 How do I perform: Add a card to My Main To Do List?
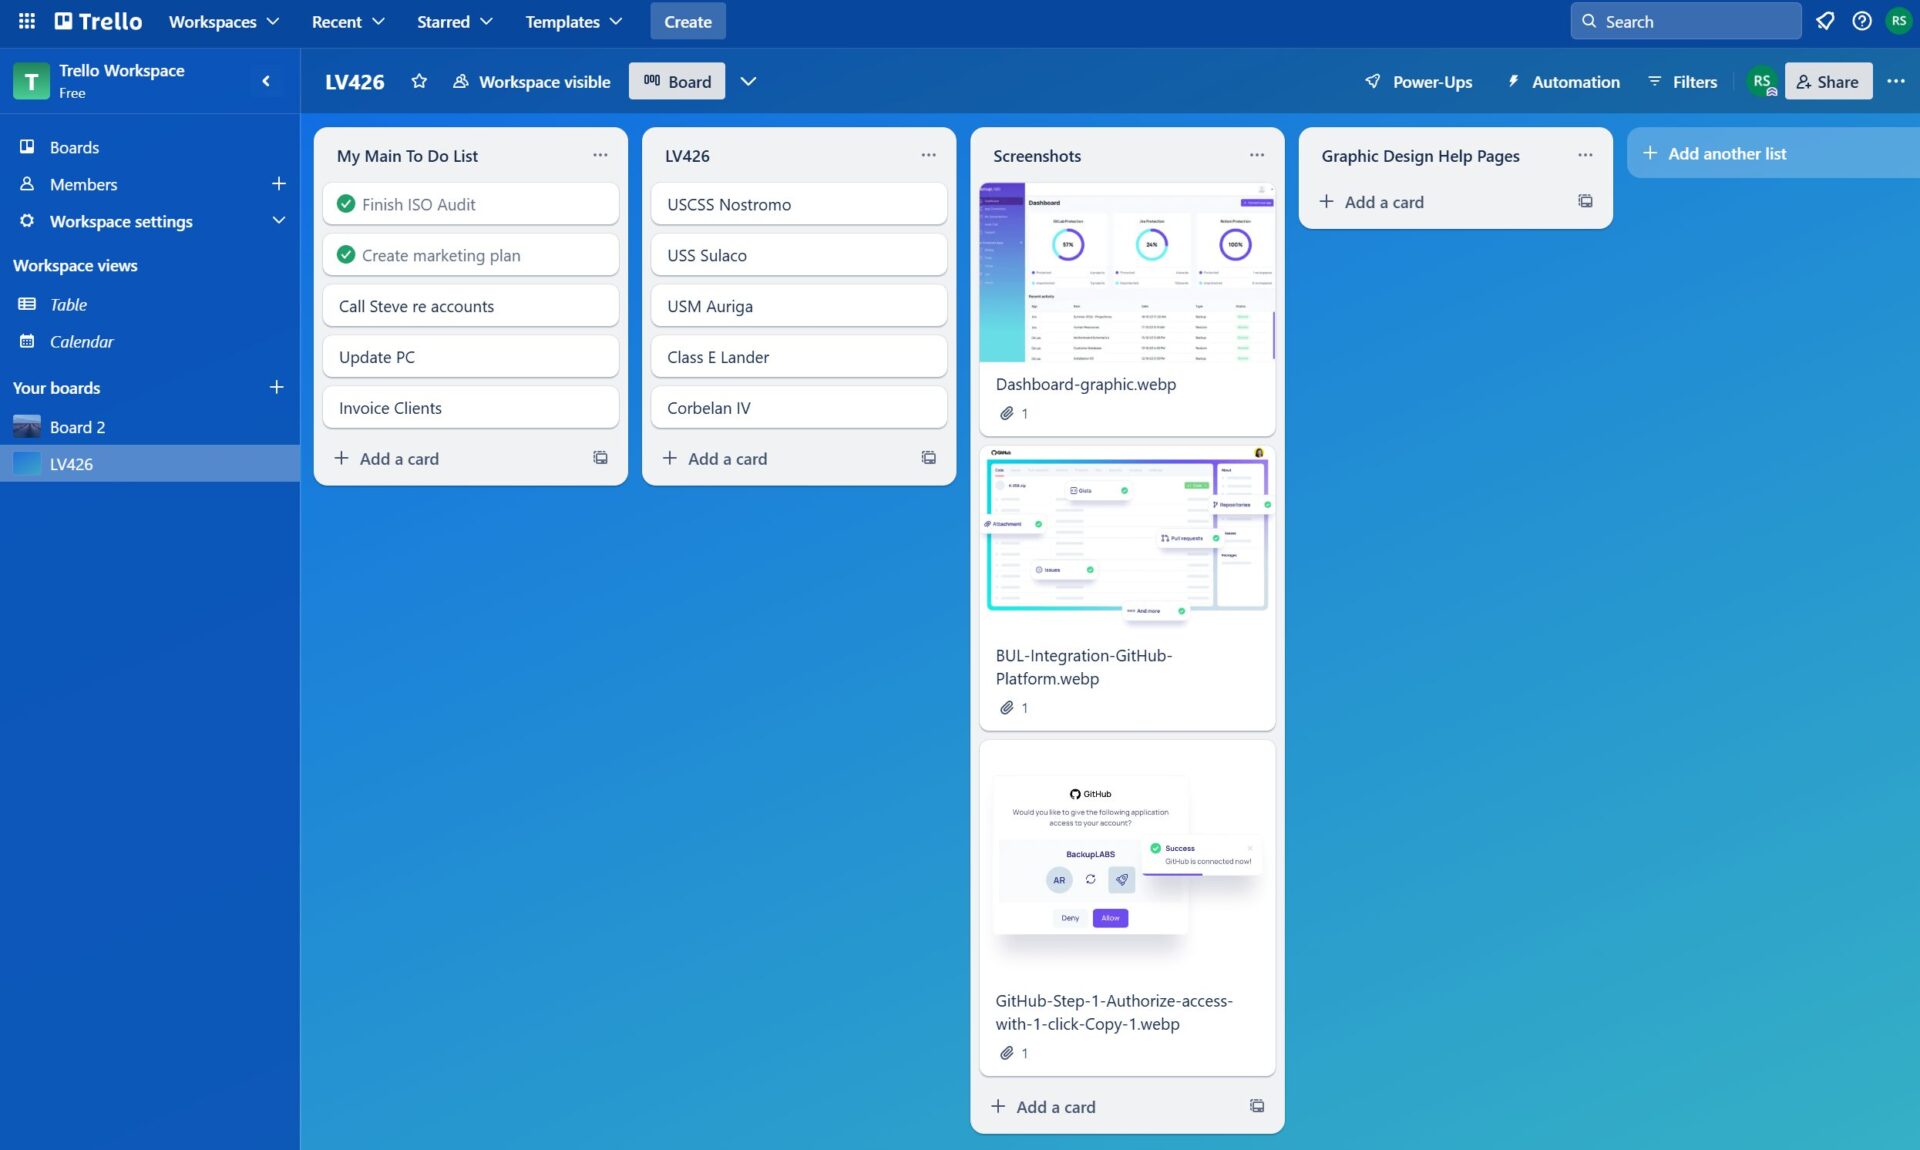click(x=386, y=458)
